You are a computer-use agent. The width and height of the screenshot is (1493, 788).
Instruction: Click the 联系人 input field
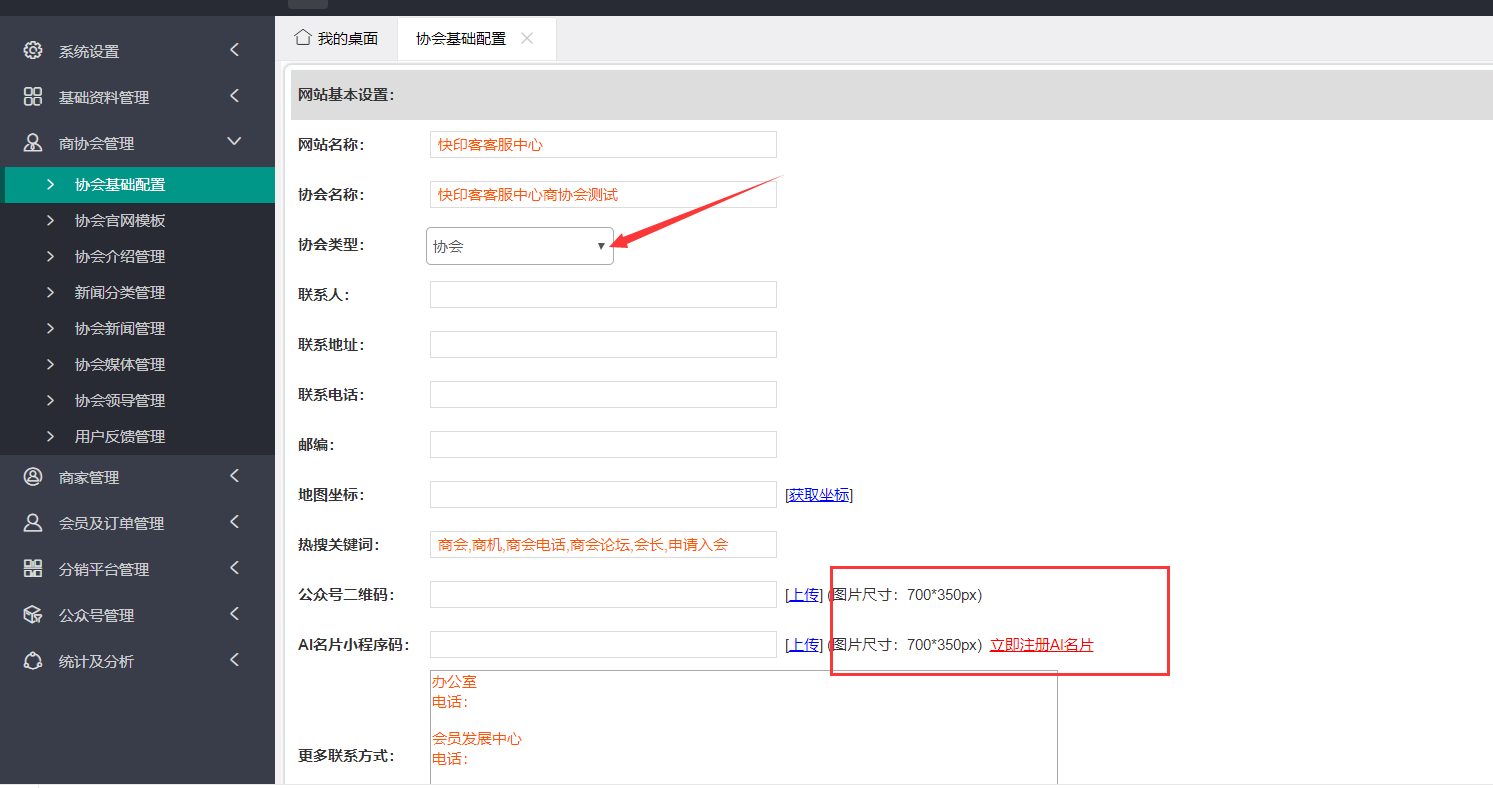tap(603, 295)
